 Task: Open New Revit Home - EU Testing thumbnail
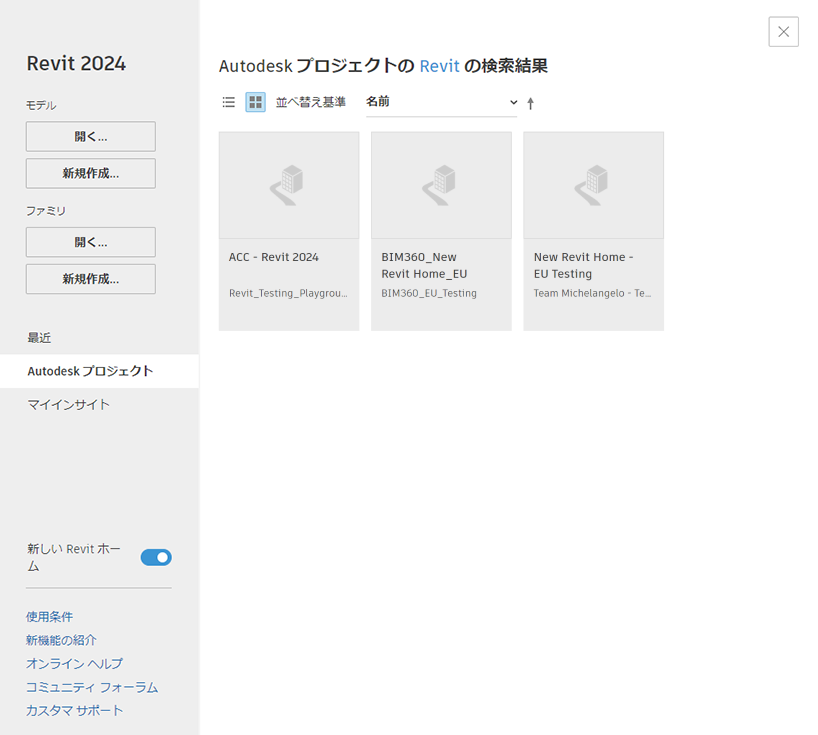[594, 185]
